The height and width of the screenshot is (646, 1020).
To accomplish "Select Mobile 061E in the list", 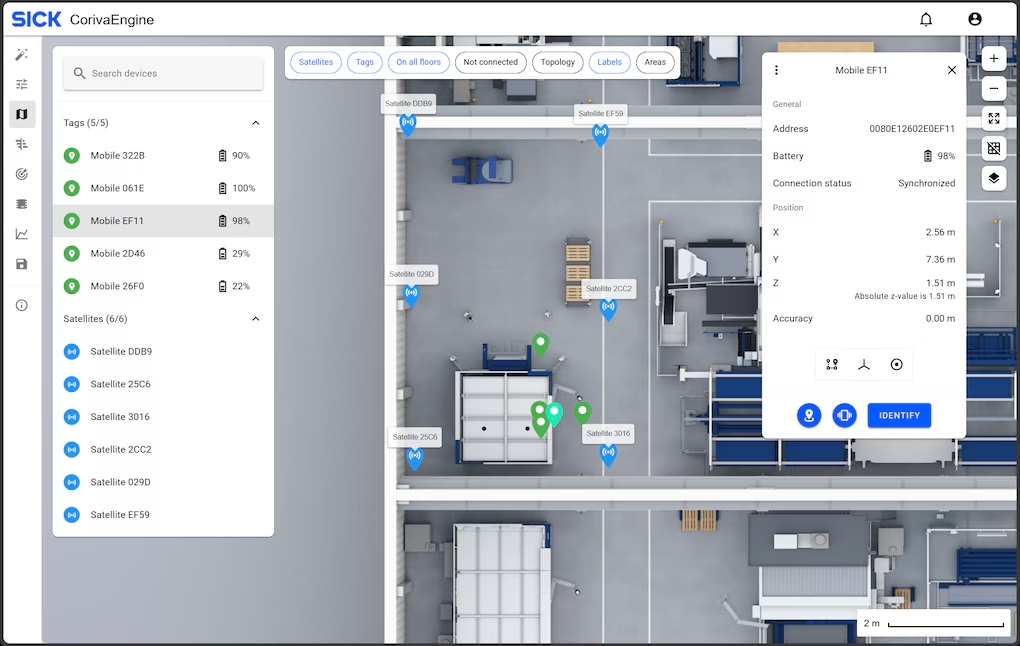I will (163, 188).
